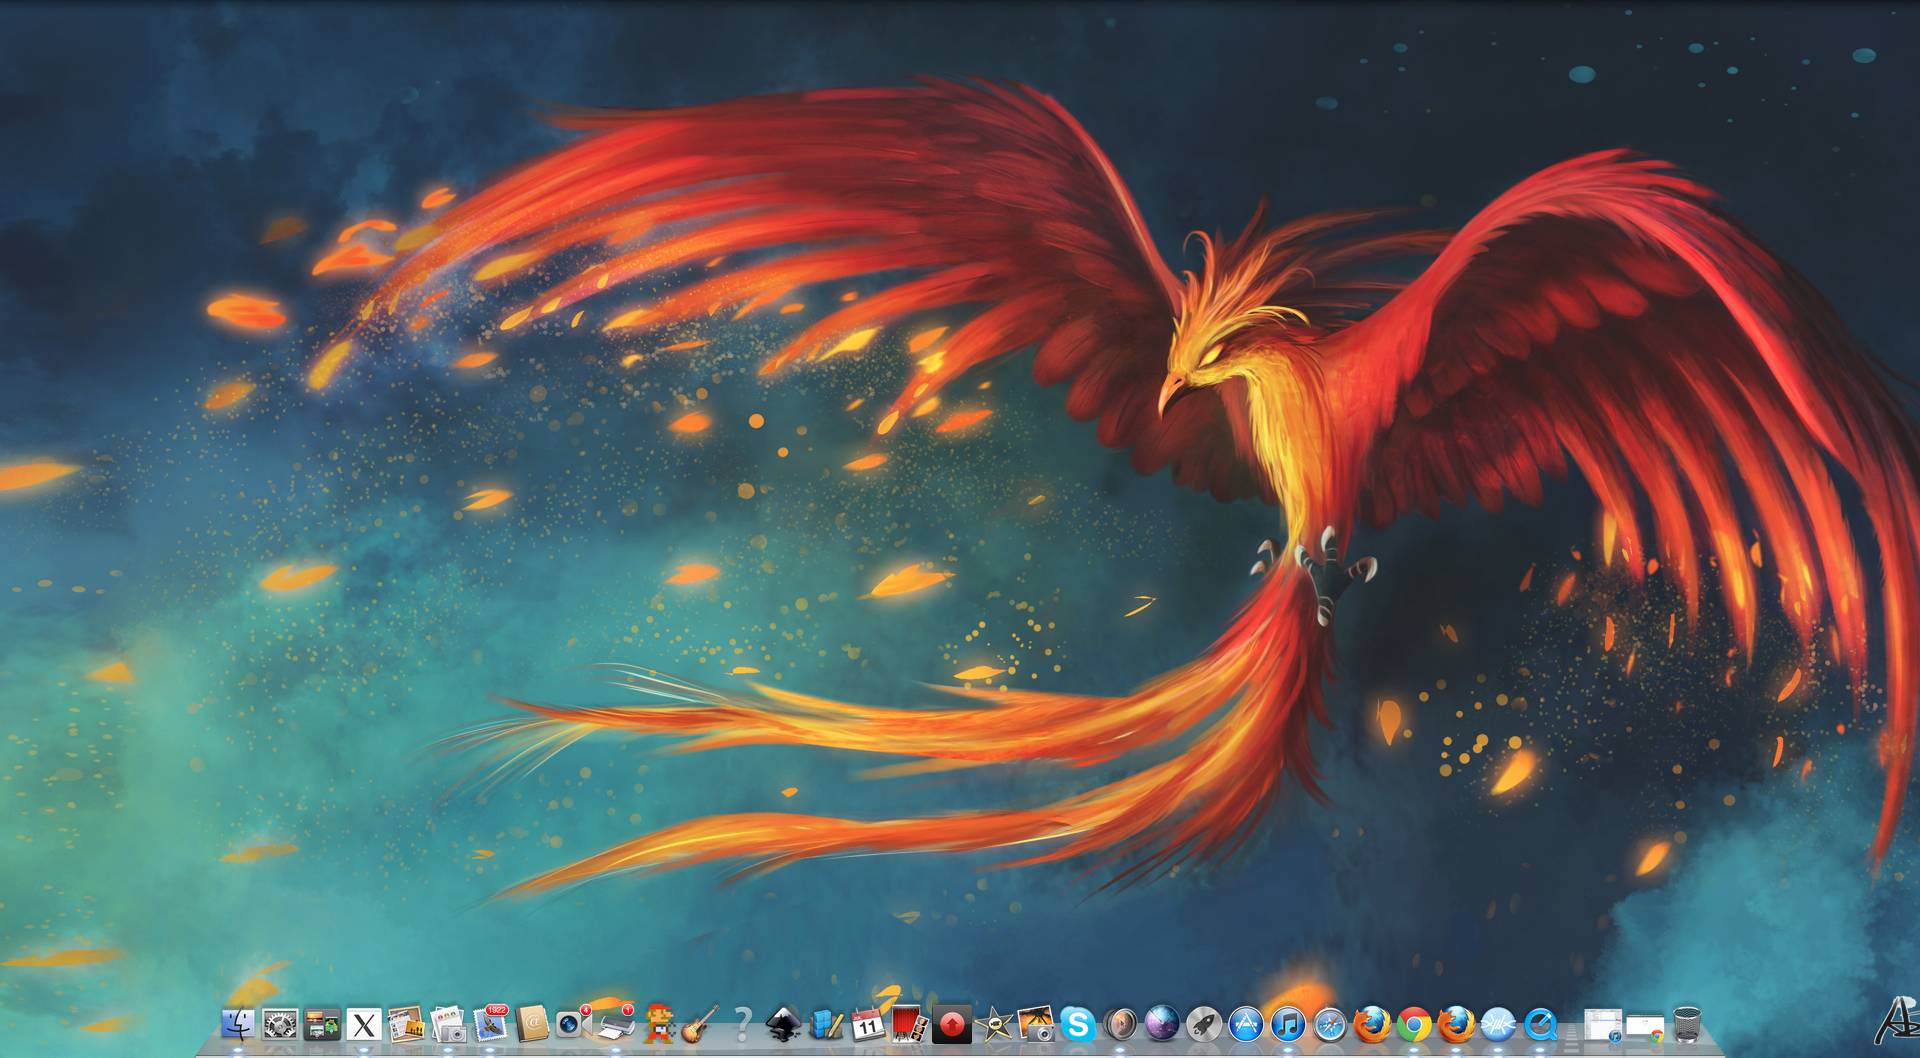Launch Skype from the dock
1920x1058 pixels.
coord(1078,1024)
